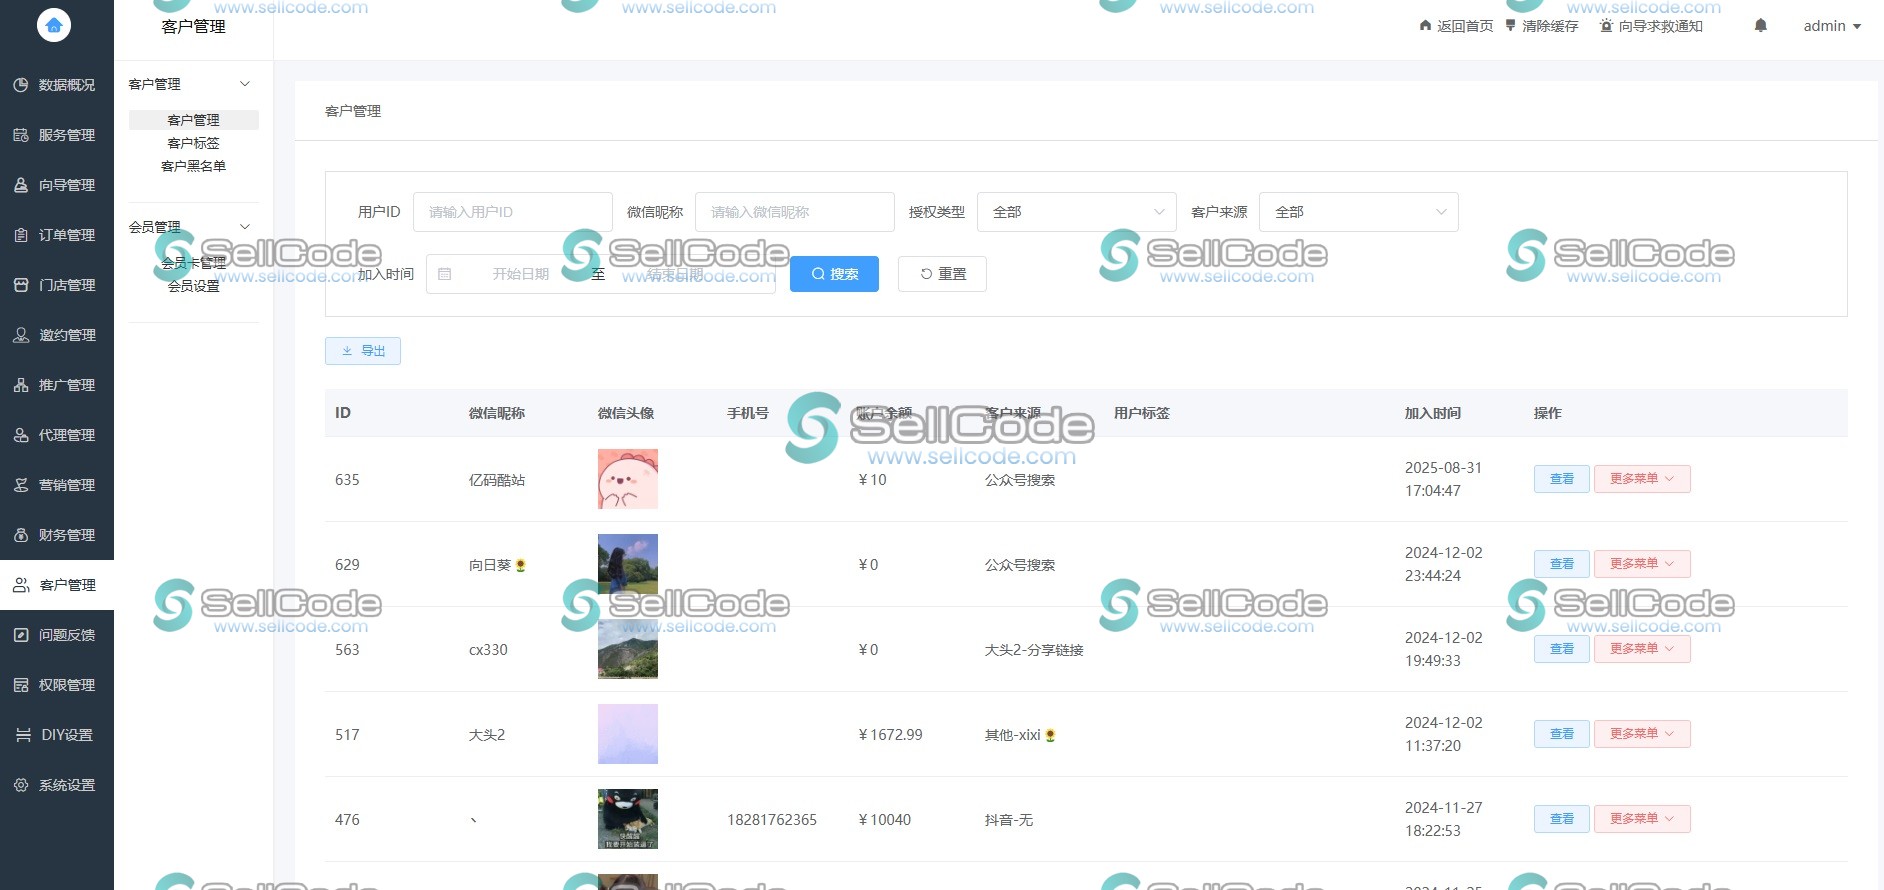
Task: Click the ID column header
Action: 343,413
